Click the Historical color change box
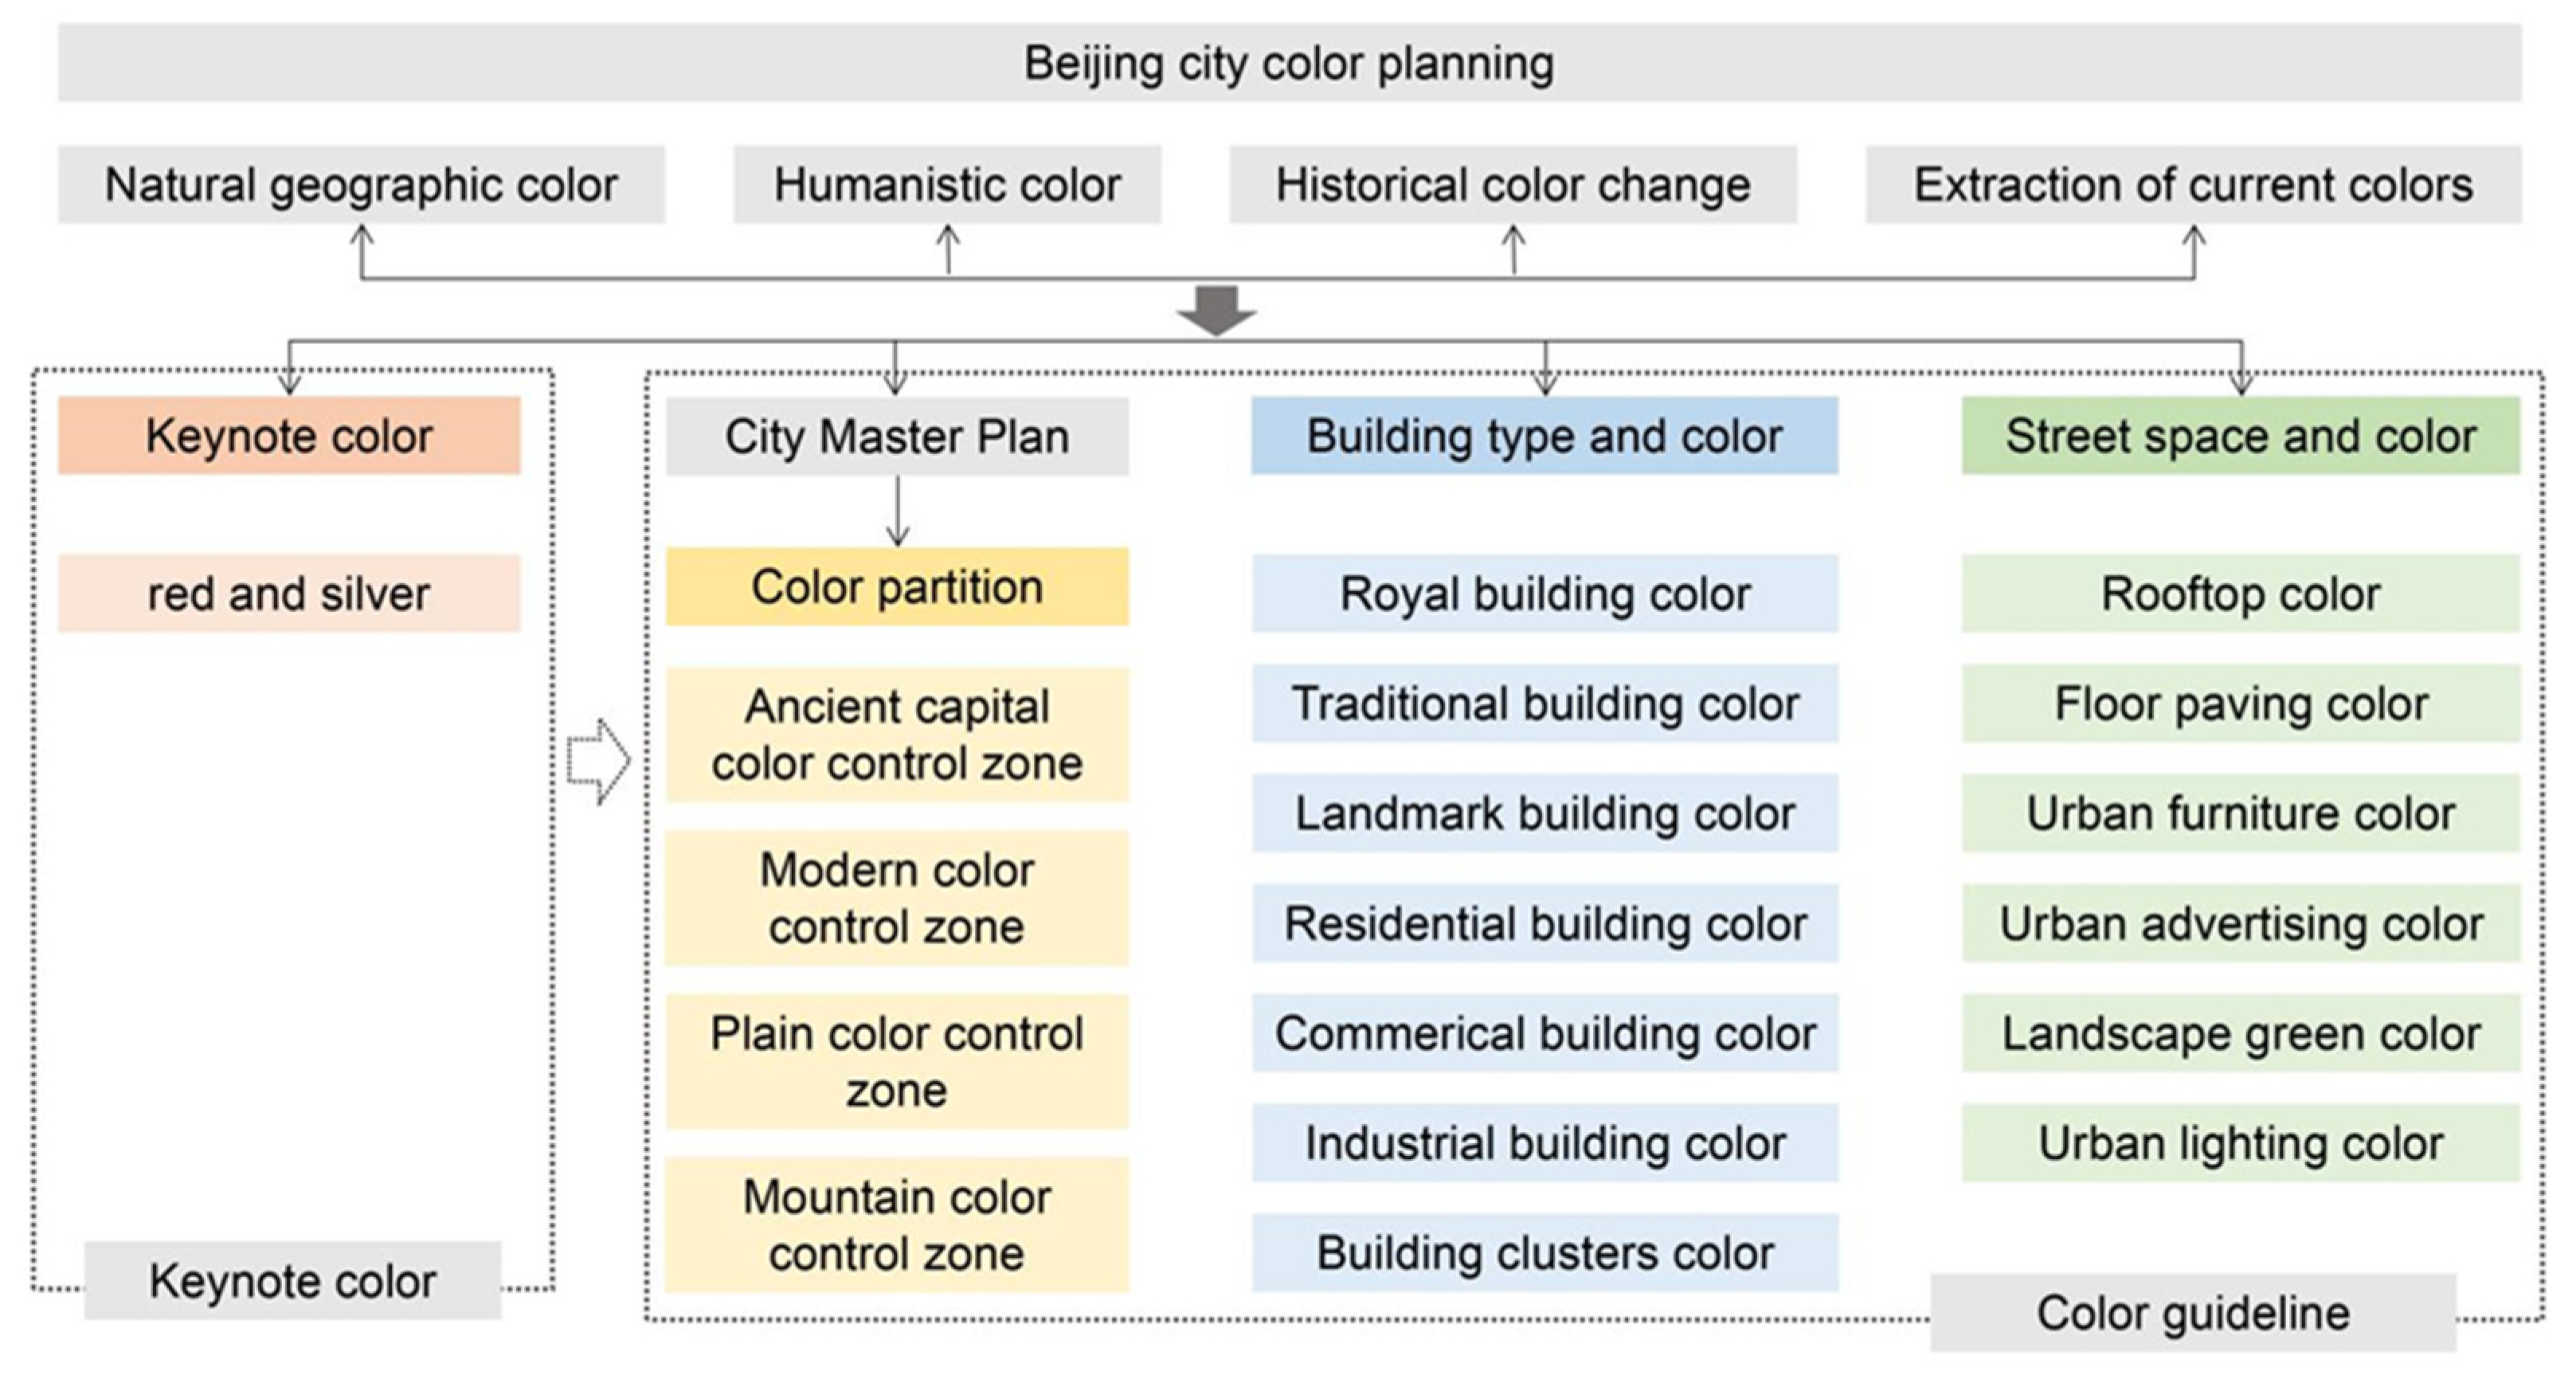Viewport: 2576px width, 1379px height. pyautogui.click(x=1512, y=185)
